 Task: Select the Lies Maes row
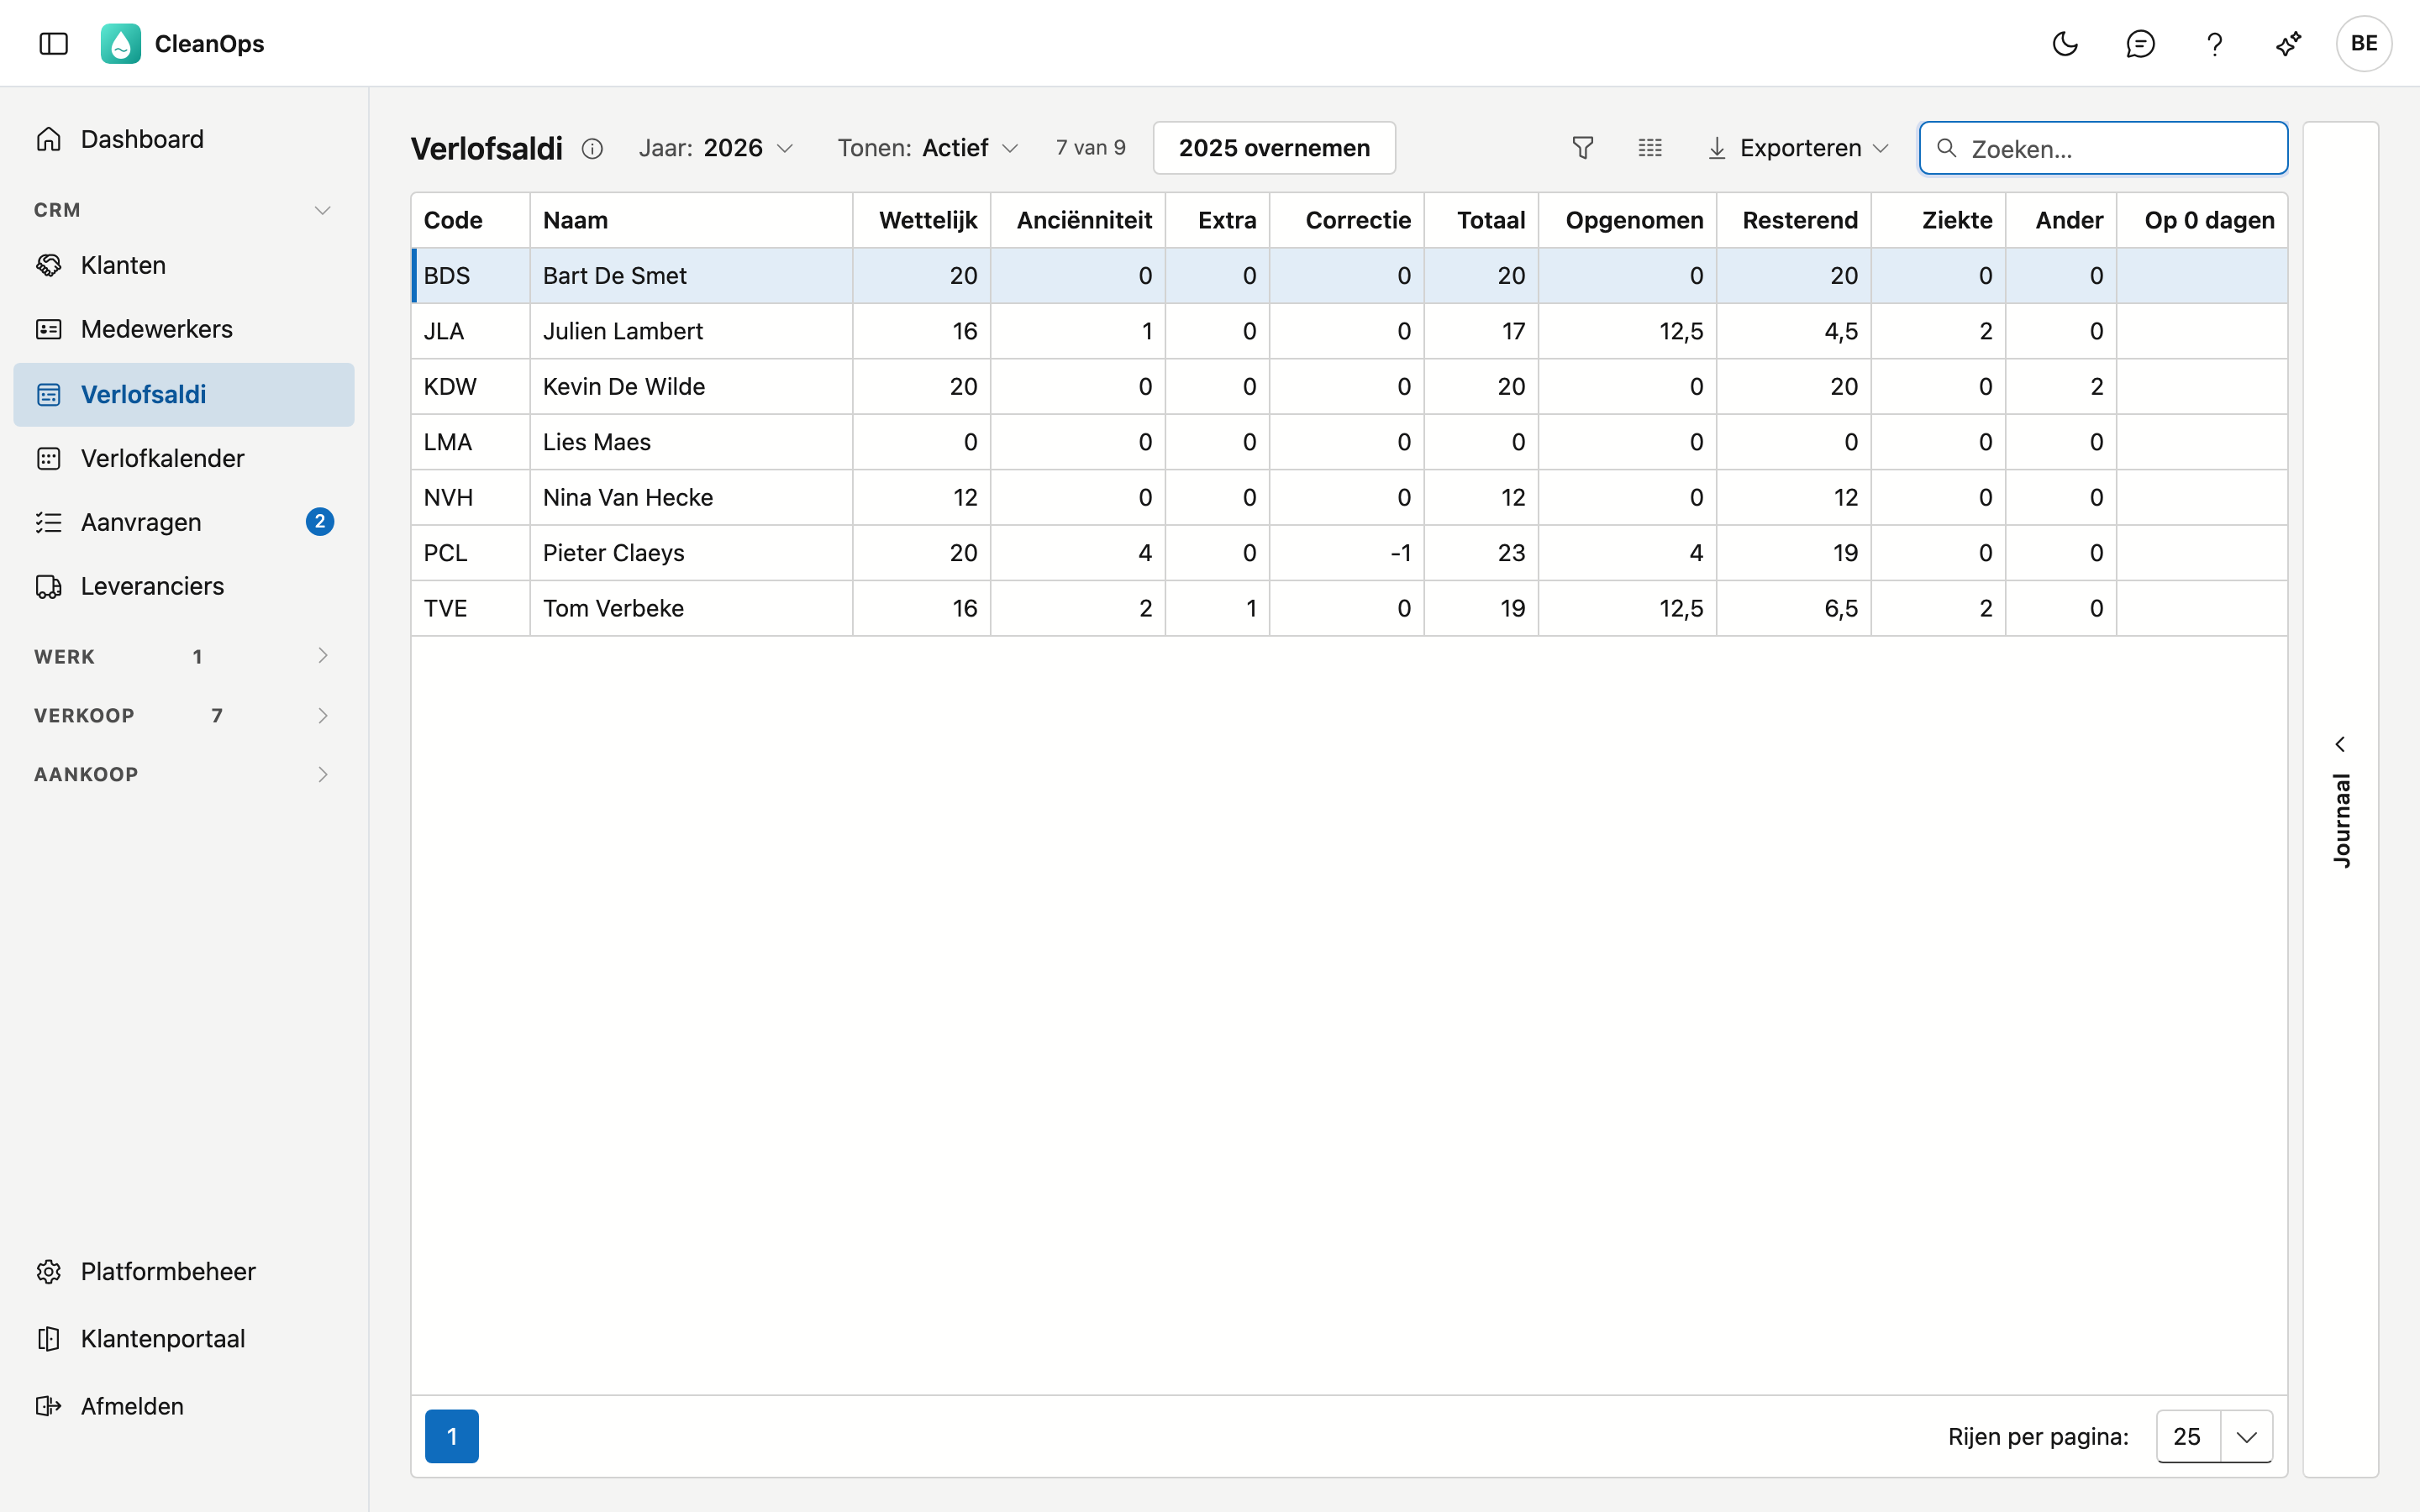click(1349, 442)
